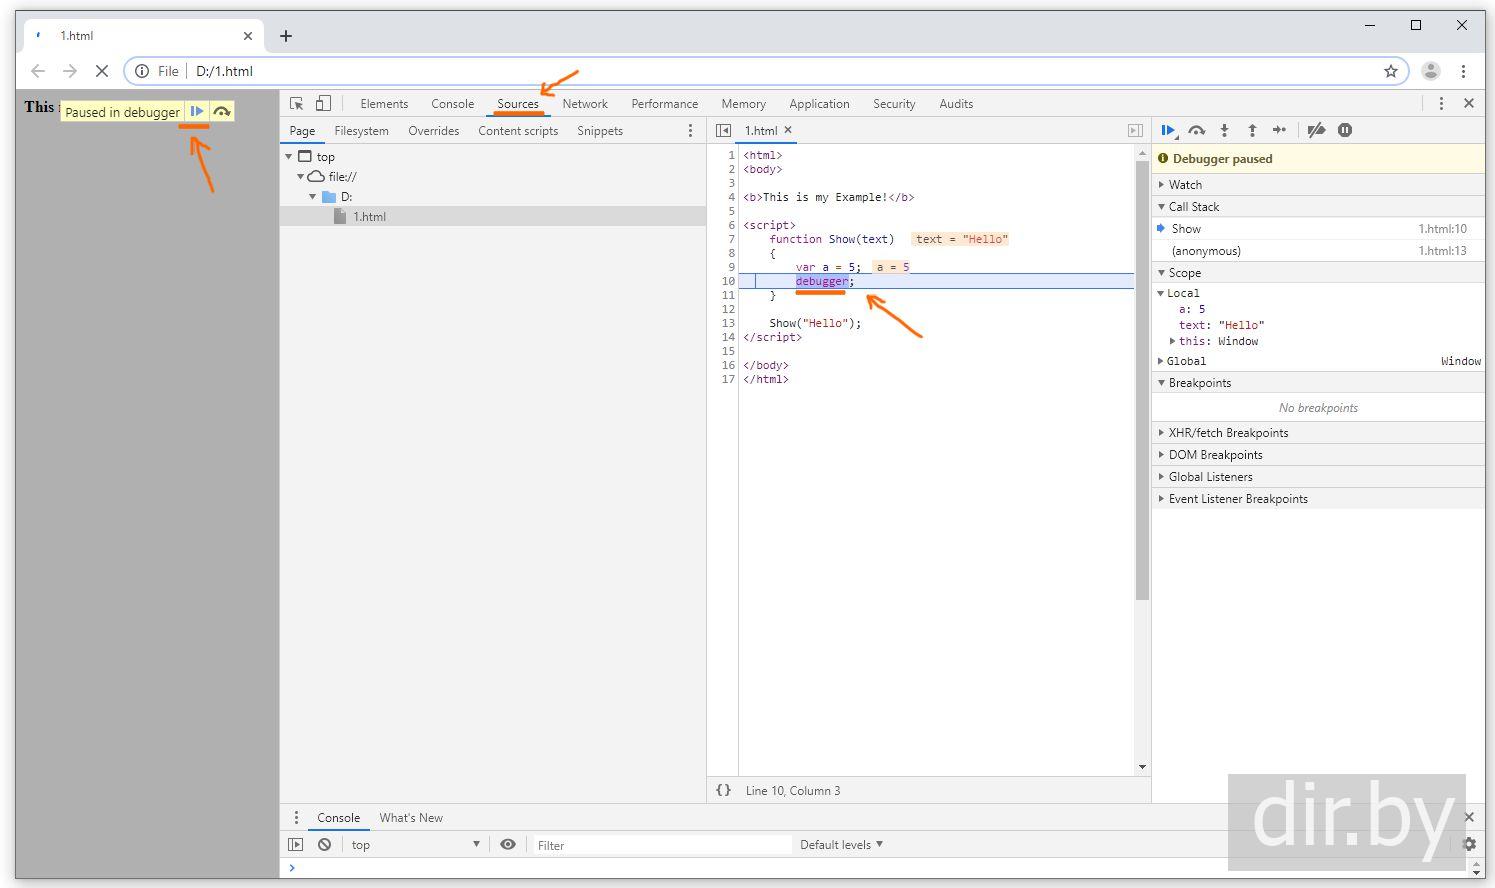This screenshot has width=1495, height=888.
Task: Select the (anonymous) call stack frame
Action: pos(1206,251)
